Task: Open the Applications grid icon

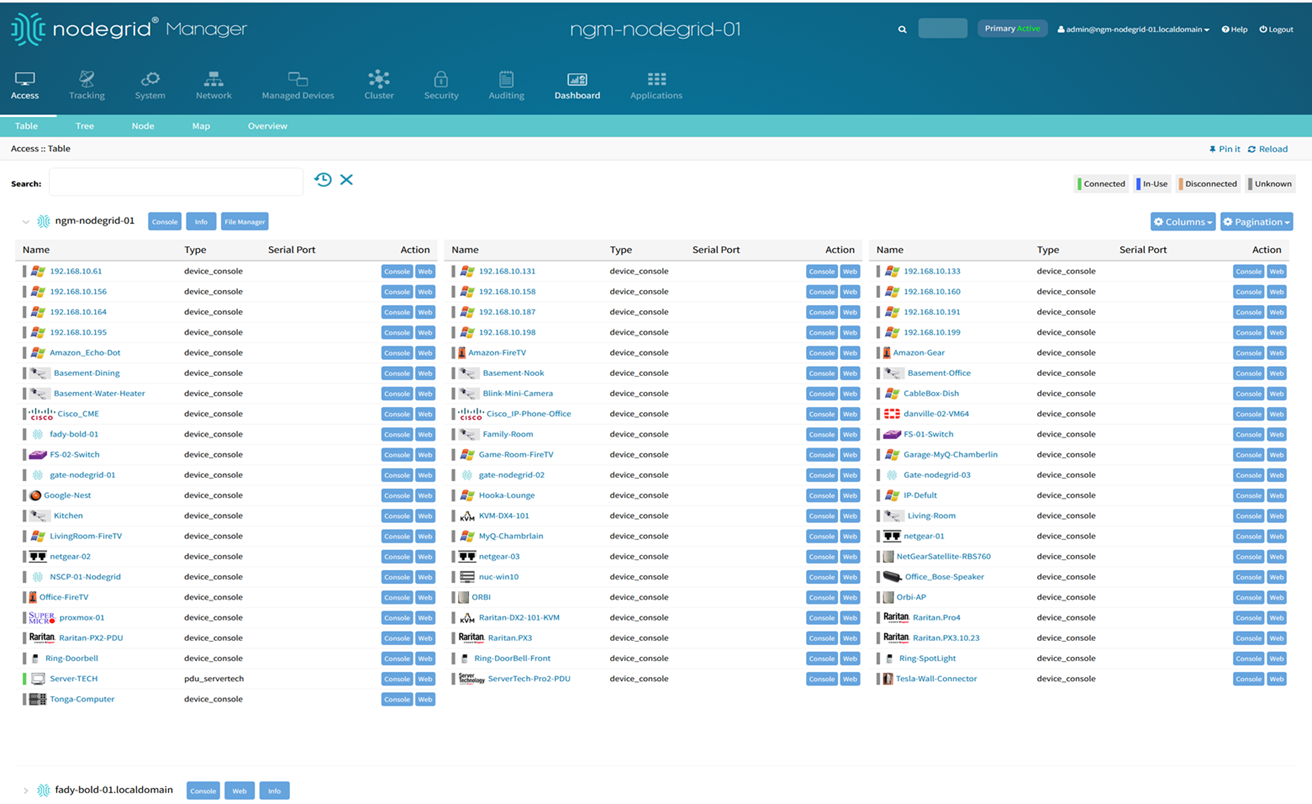Action: coord(656,79)
